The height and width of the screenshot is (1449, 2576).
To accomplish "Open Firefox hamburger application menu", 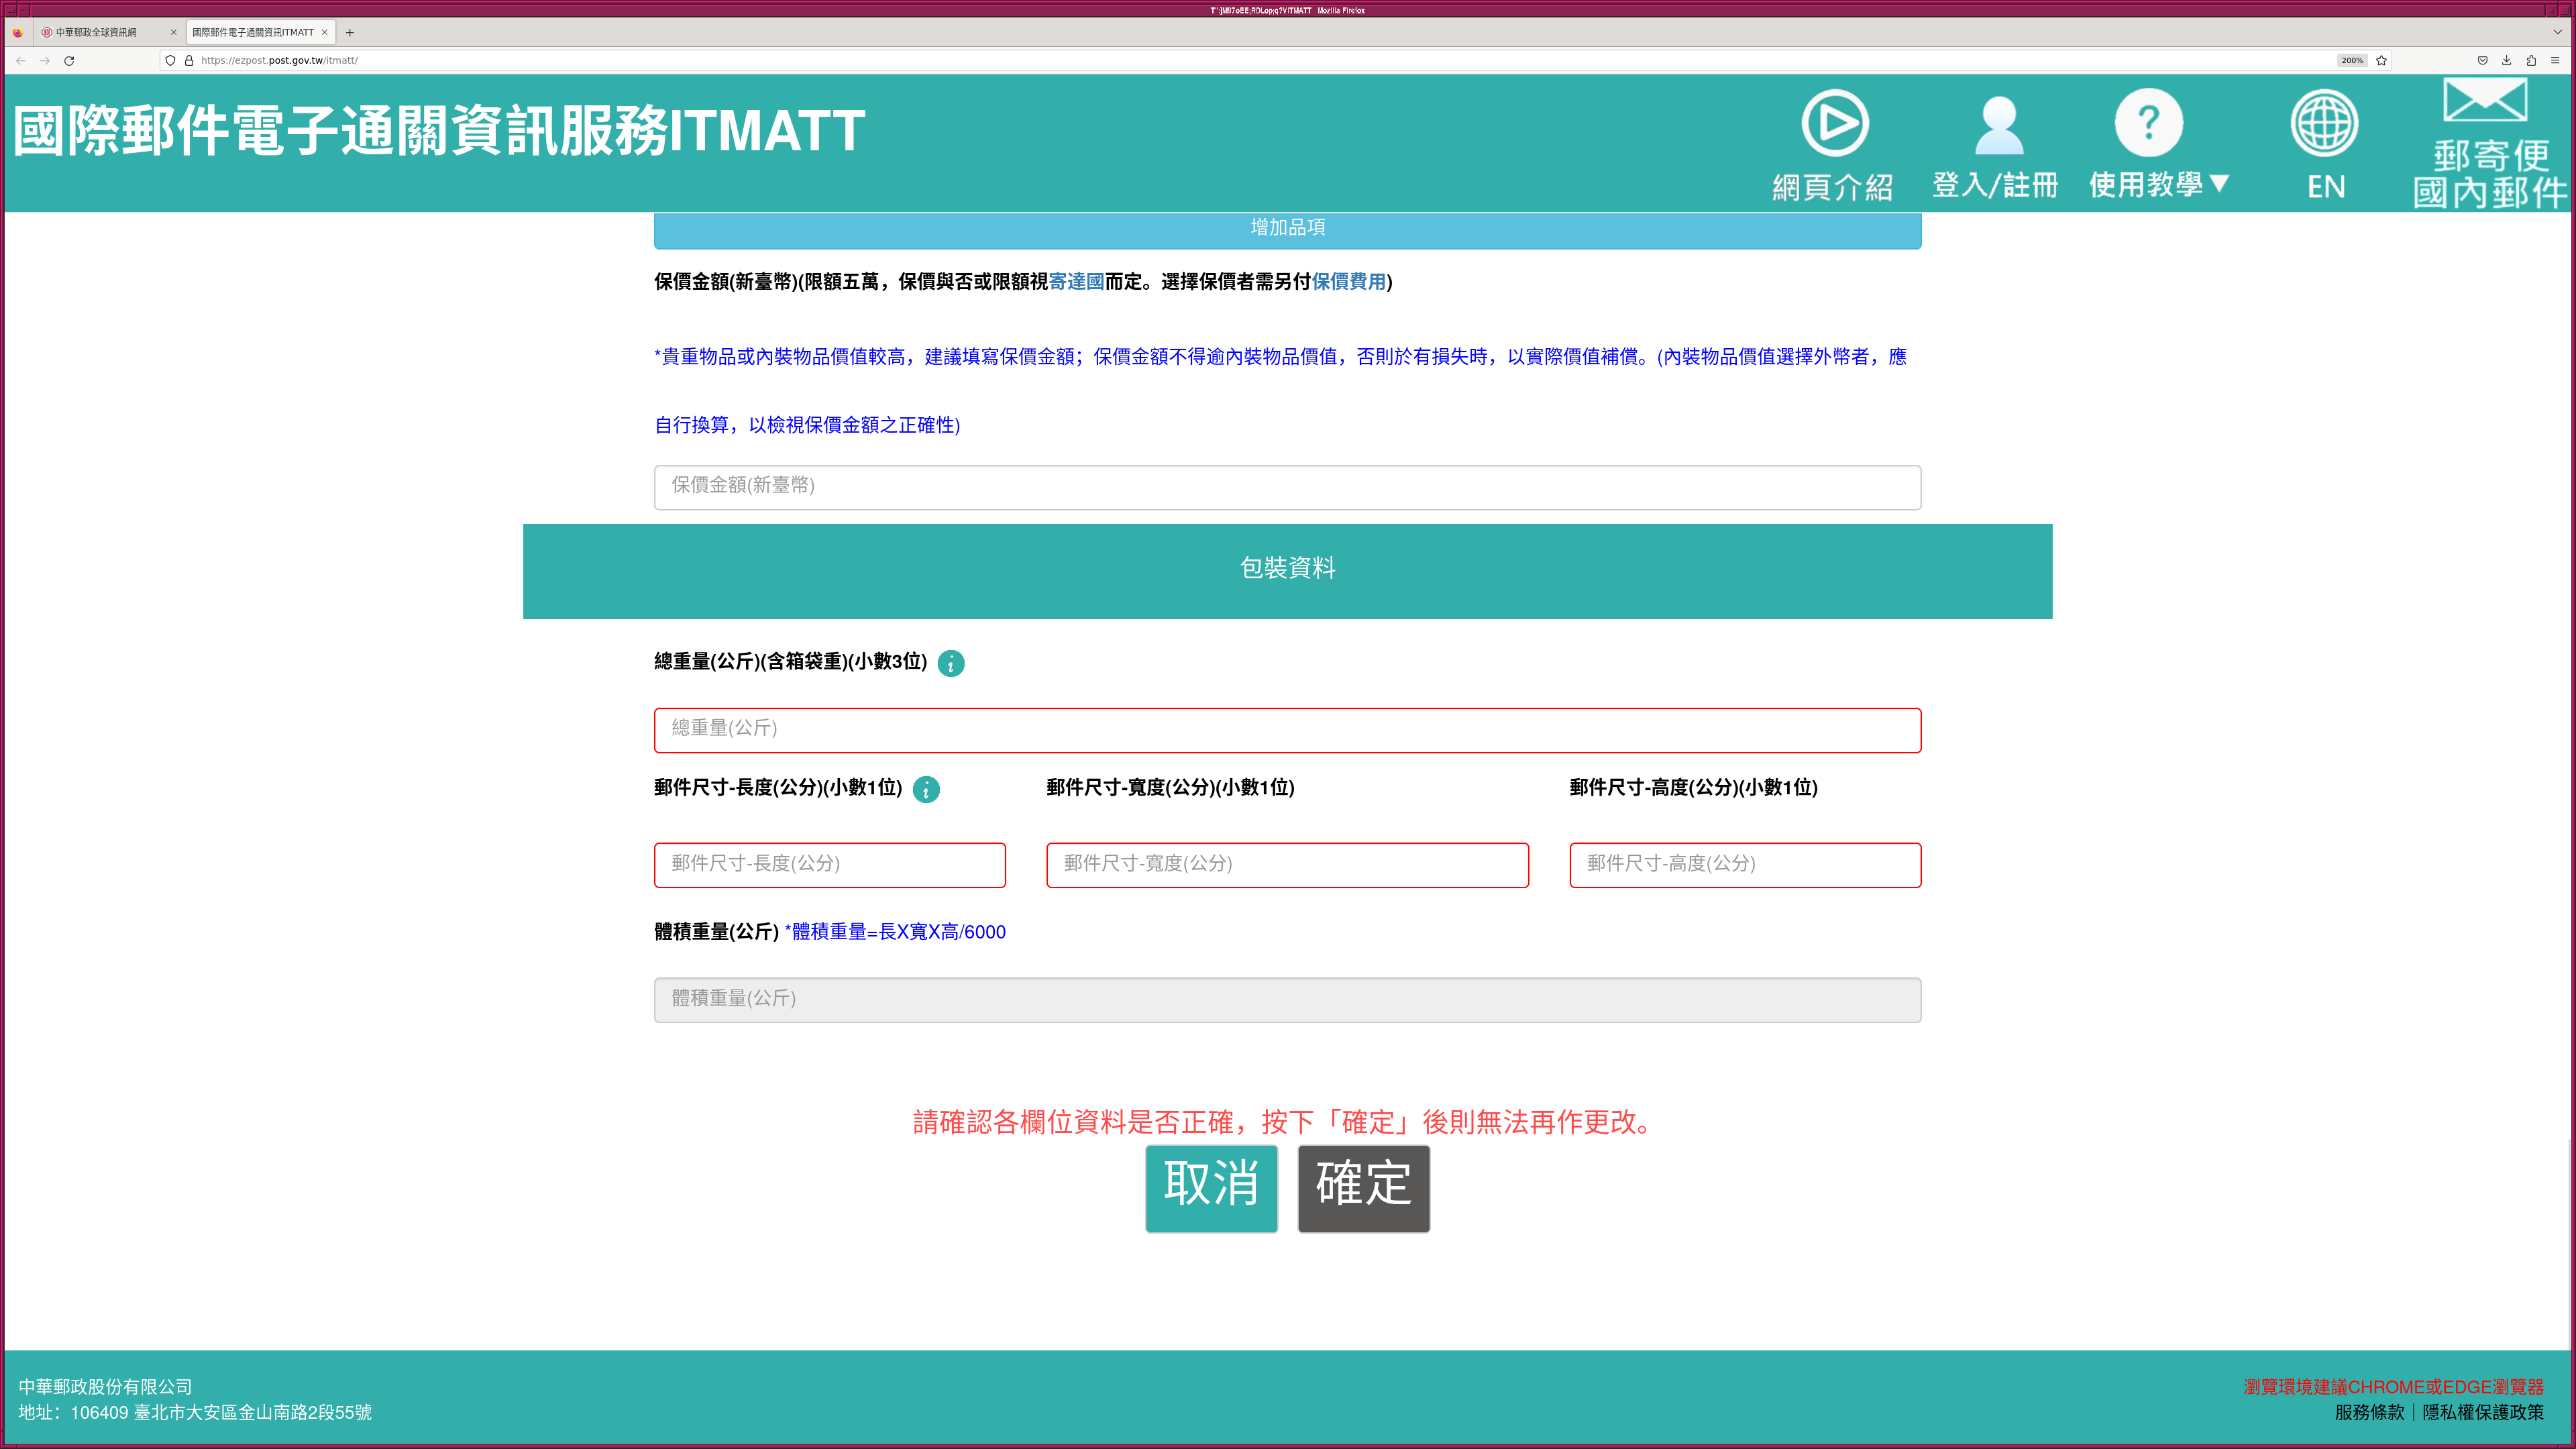I will [x=2555, y=61].
